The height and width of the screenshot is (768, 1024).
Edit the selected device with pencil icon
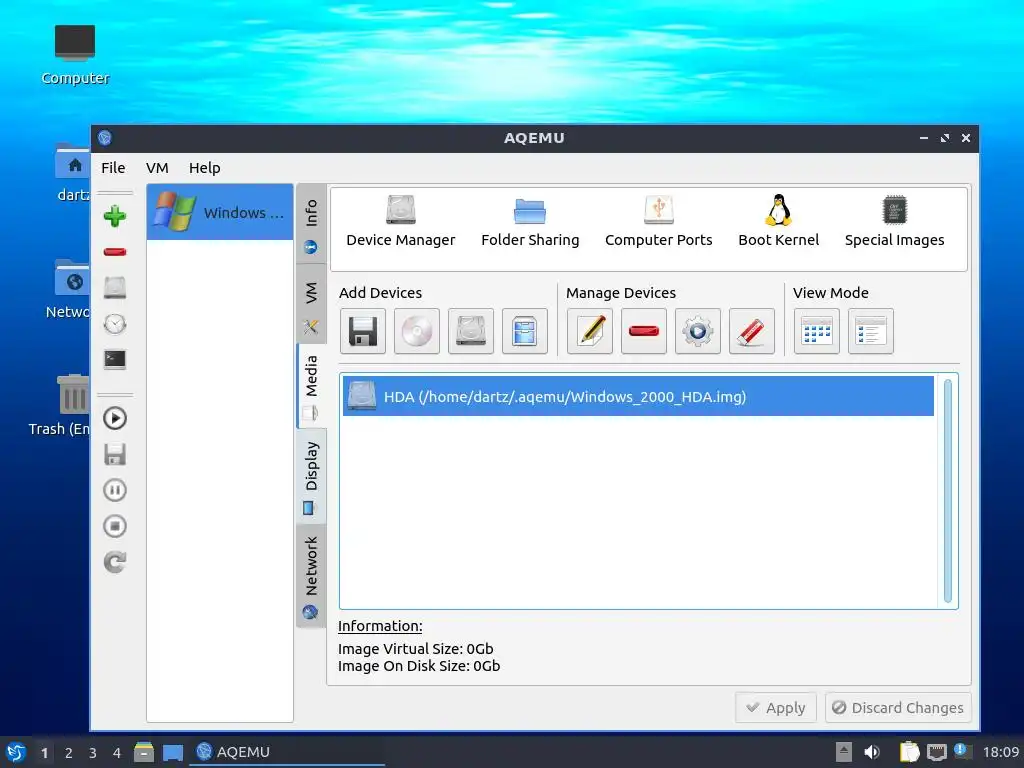[590, 331]
